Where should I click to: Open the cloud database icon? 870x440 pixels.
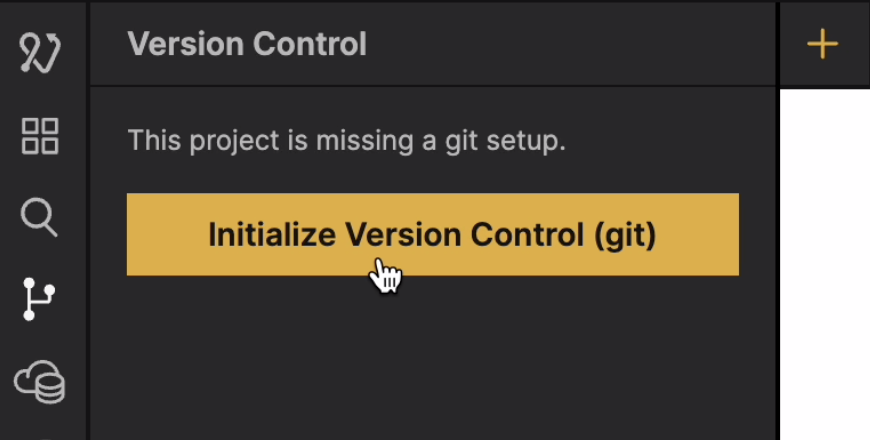40,382
